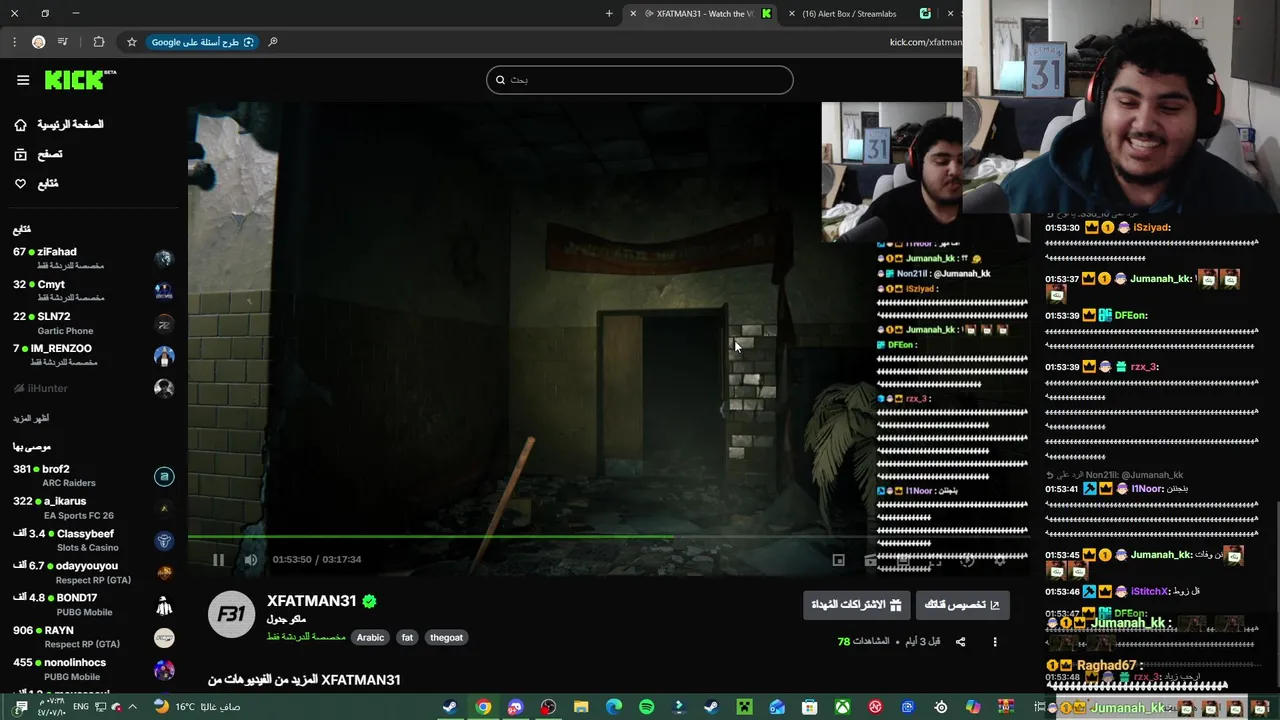1280x720 pixels.
Task: Open Microsoft Edge from the taskbar
Action: click(x=614, y=707)
